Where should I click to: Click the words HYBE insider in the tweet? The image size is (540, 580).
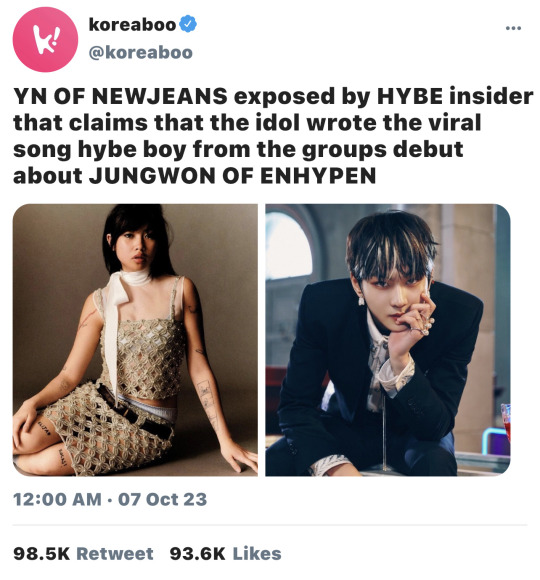[455, 96]
